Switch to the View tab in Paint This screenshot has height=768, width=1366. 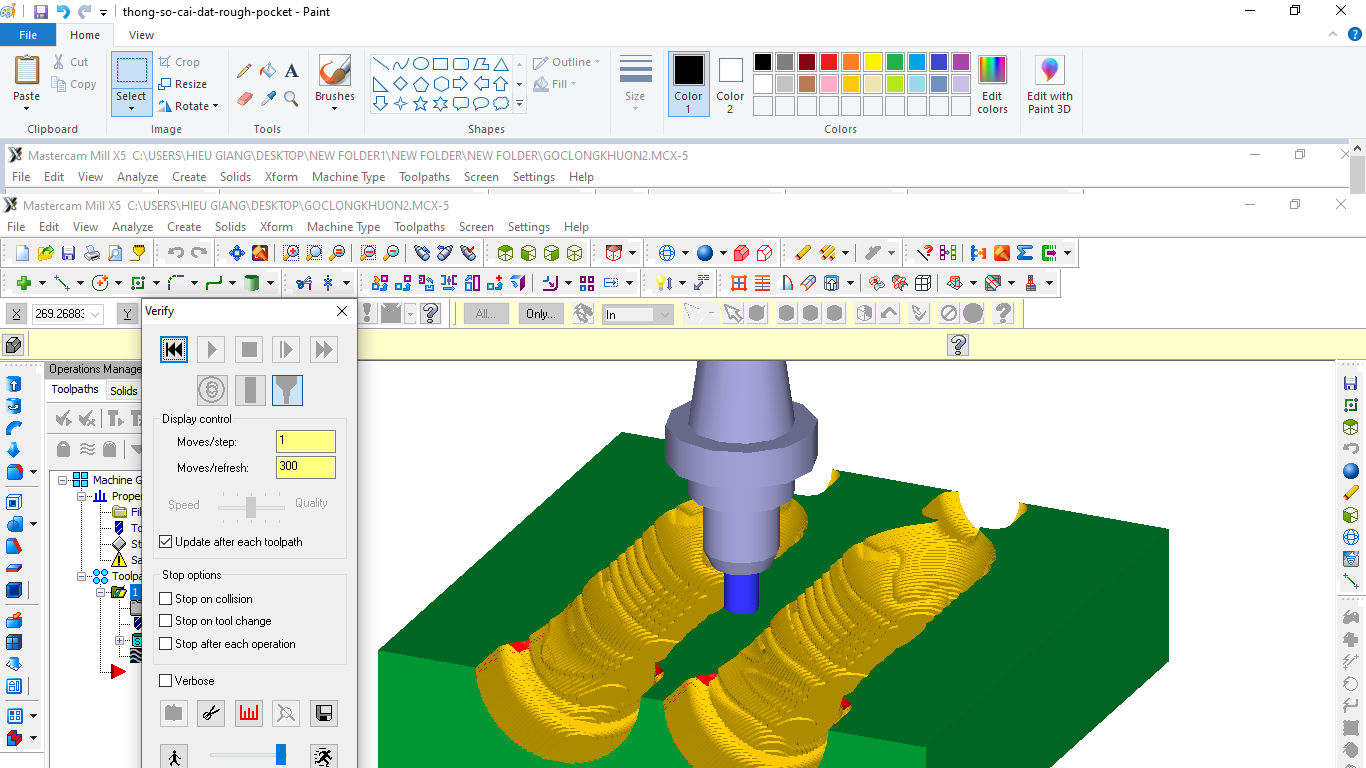coord(141,35)
